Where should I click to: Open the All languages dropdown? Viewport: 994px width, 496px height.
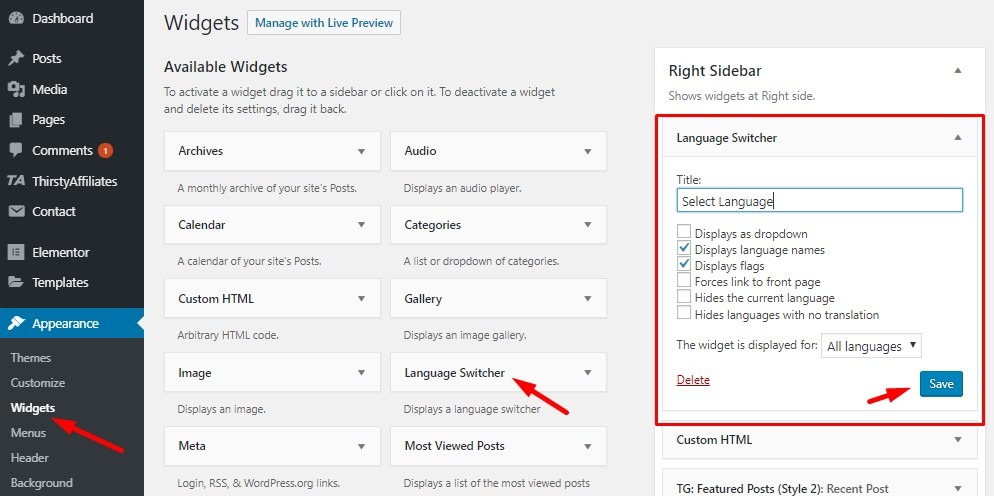(871, 346)
